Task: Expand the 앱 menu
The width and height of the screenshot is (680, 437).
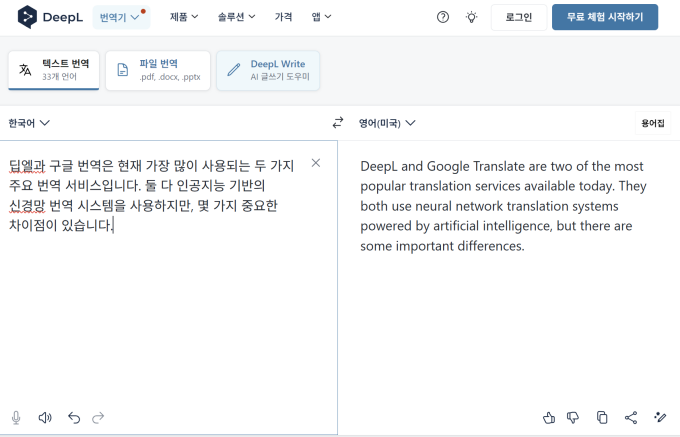Action: pos(321,17)
